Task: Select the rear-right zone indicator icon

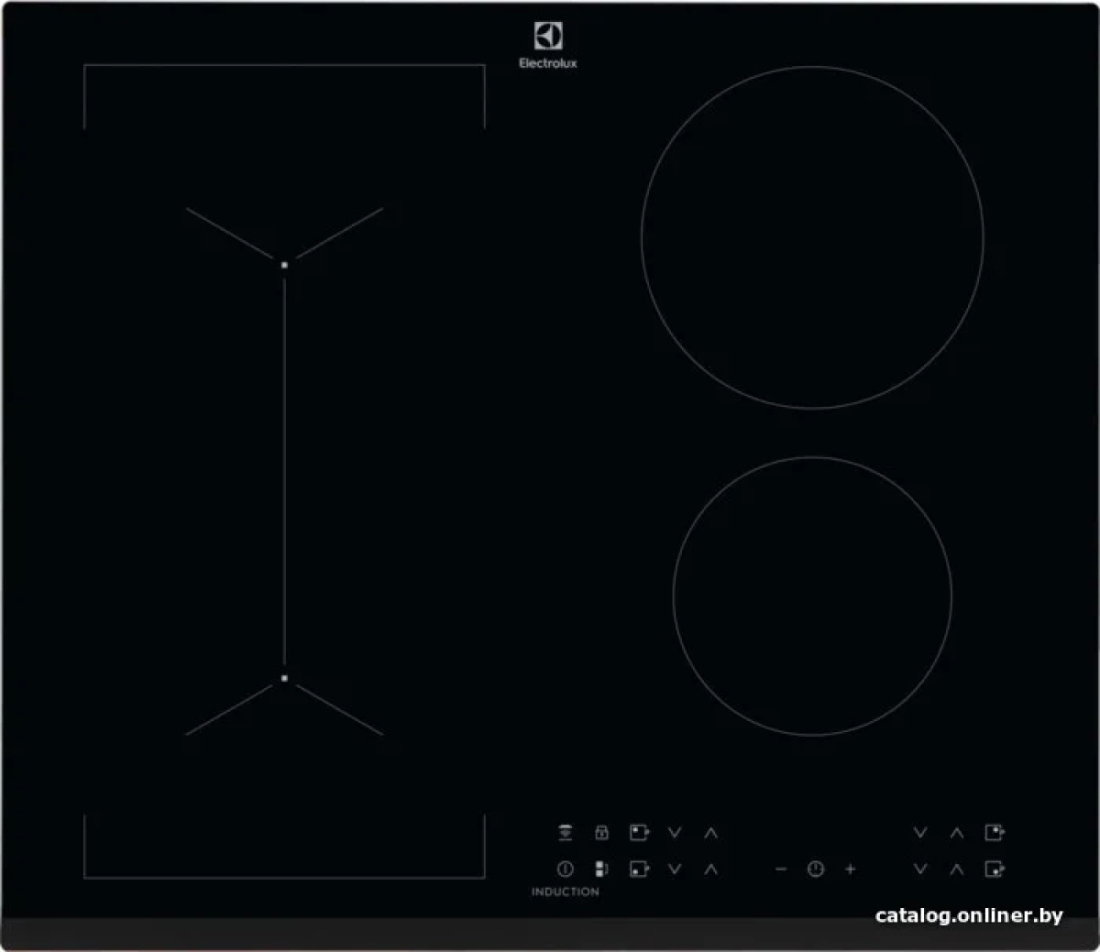Action: click(995, 833)
